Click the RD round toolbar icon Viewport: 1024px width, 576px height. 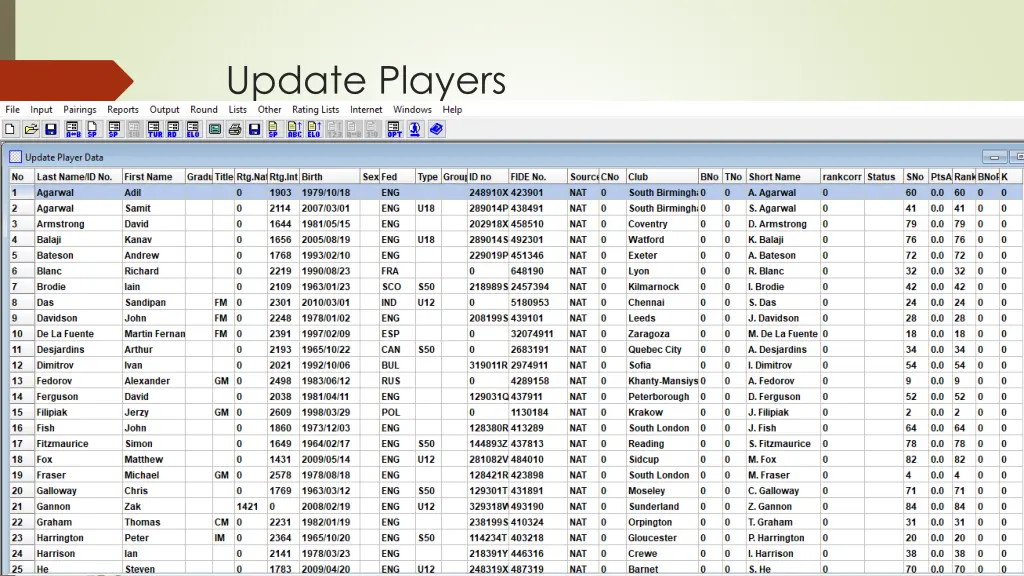click(173, 129)
